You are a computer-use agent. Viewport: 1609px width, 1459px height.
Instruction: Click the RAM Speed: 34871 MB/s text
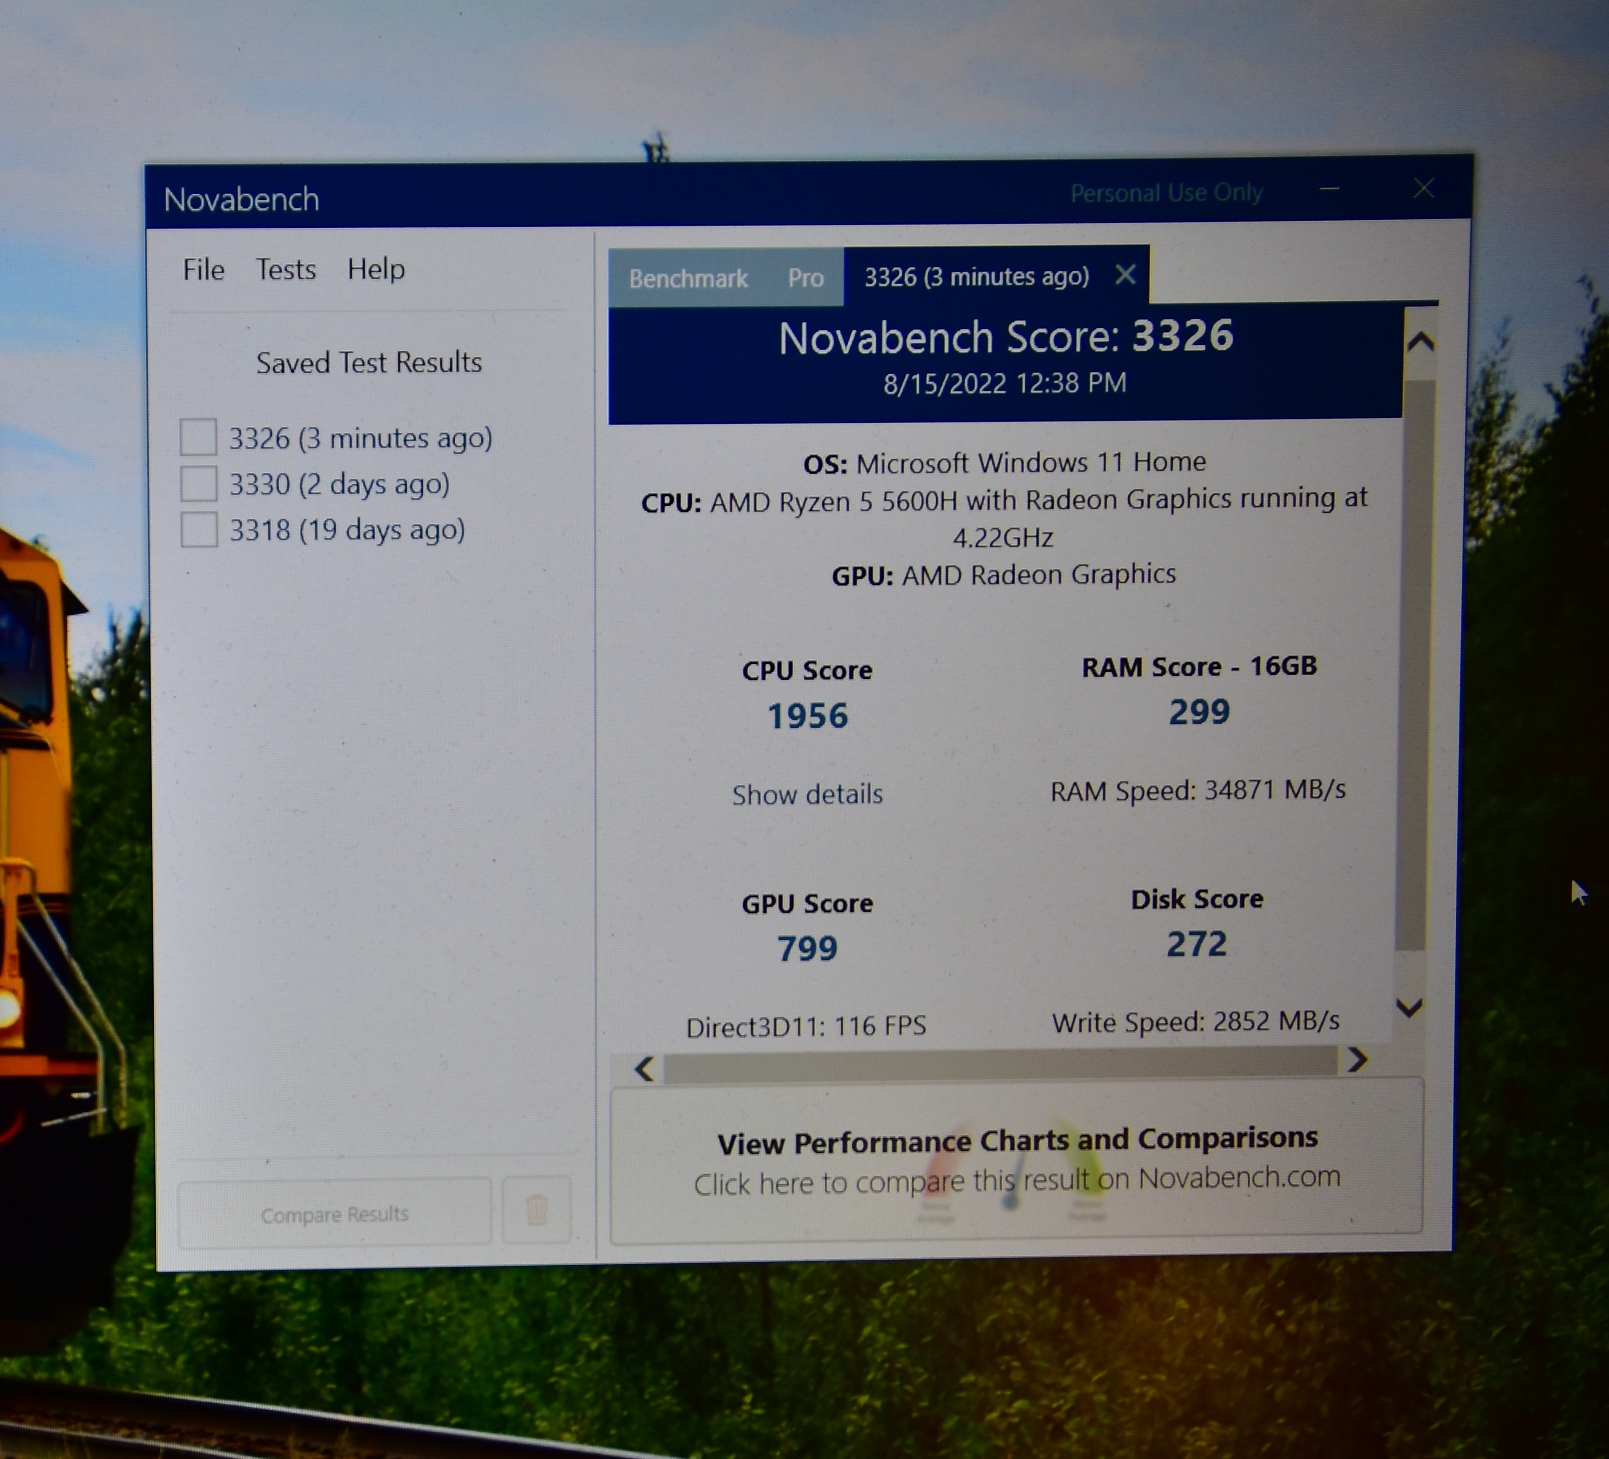tap(1198, 790)
